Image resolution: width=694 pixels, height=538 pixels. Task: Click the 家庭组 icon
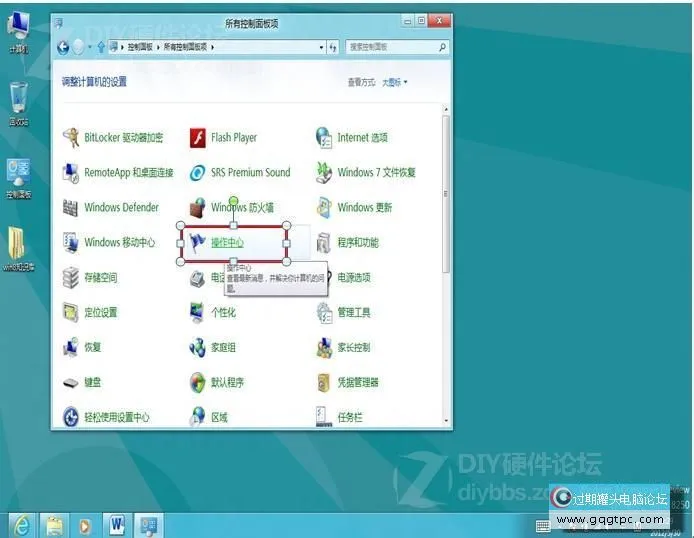198,348
